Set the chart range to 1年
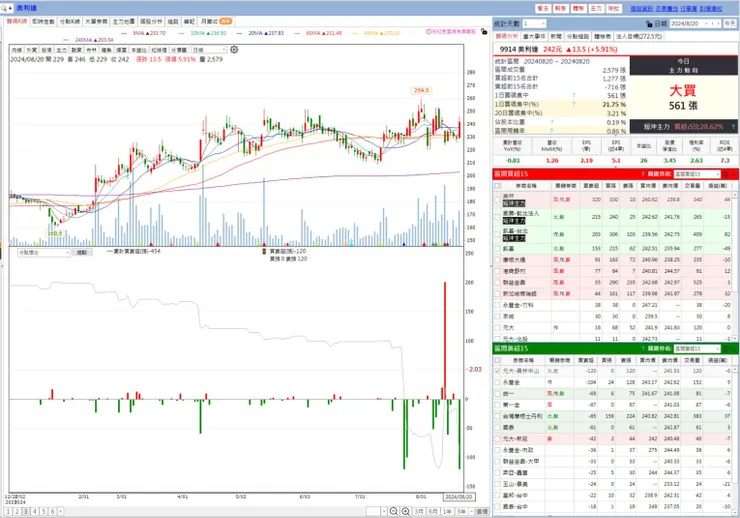740x518 pixels. (447, 511)
